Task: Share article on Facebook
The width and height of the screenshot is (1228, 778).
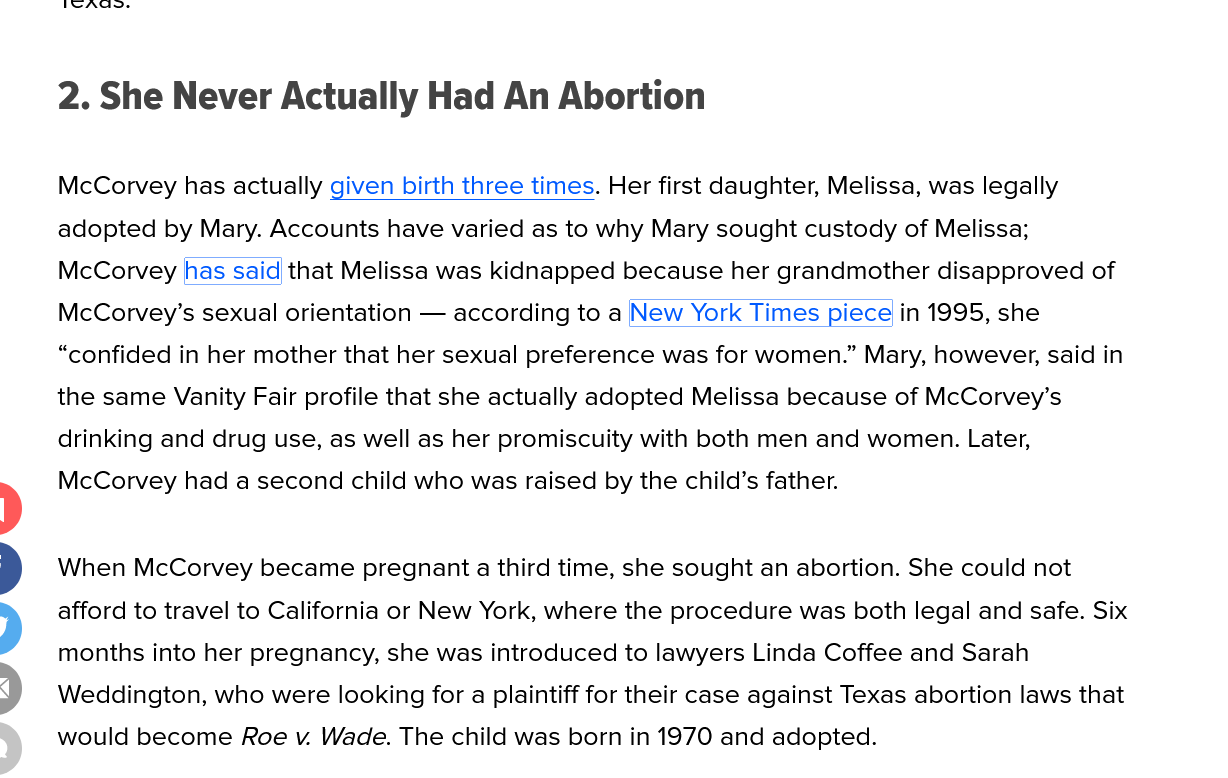Action: [x=8, y=568]
